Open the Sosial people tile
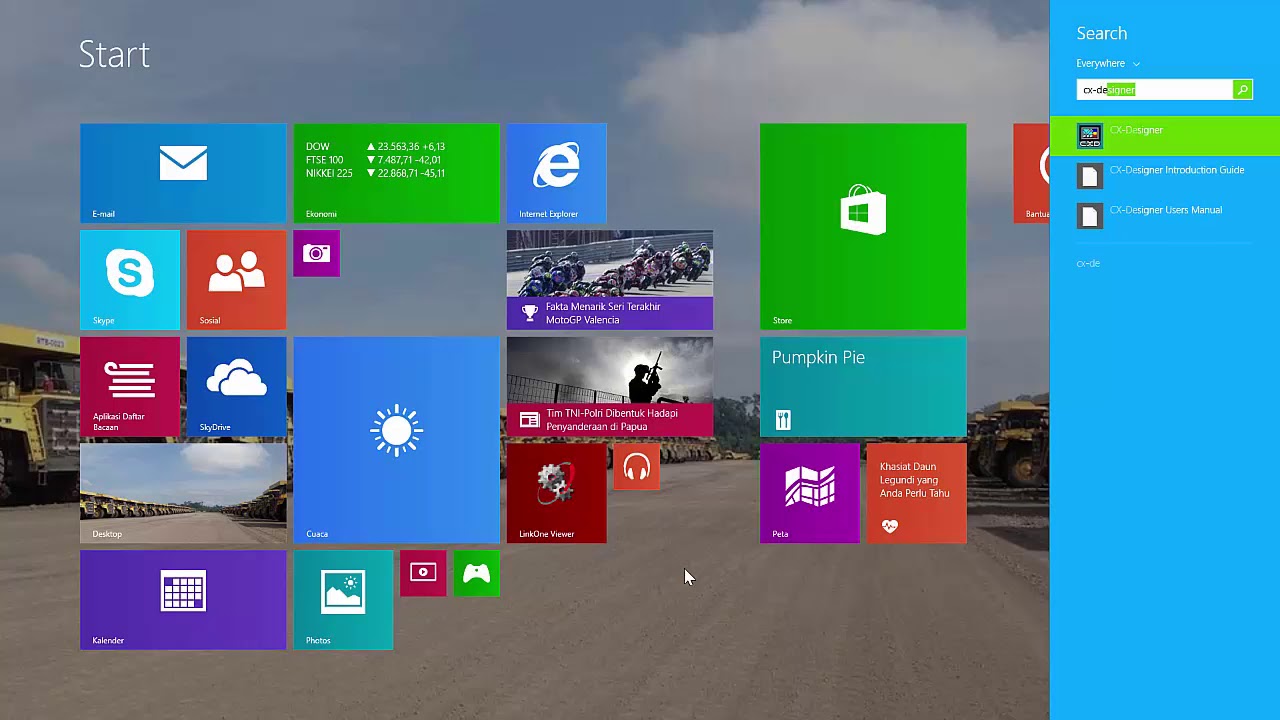This screenshot has height=720, width=1280. tap(237, 280)
